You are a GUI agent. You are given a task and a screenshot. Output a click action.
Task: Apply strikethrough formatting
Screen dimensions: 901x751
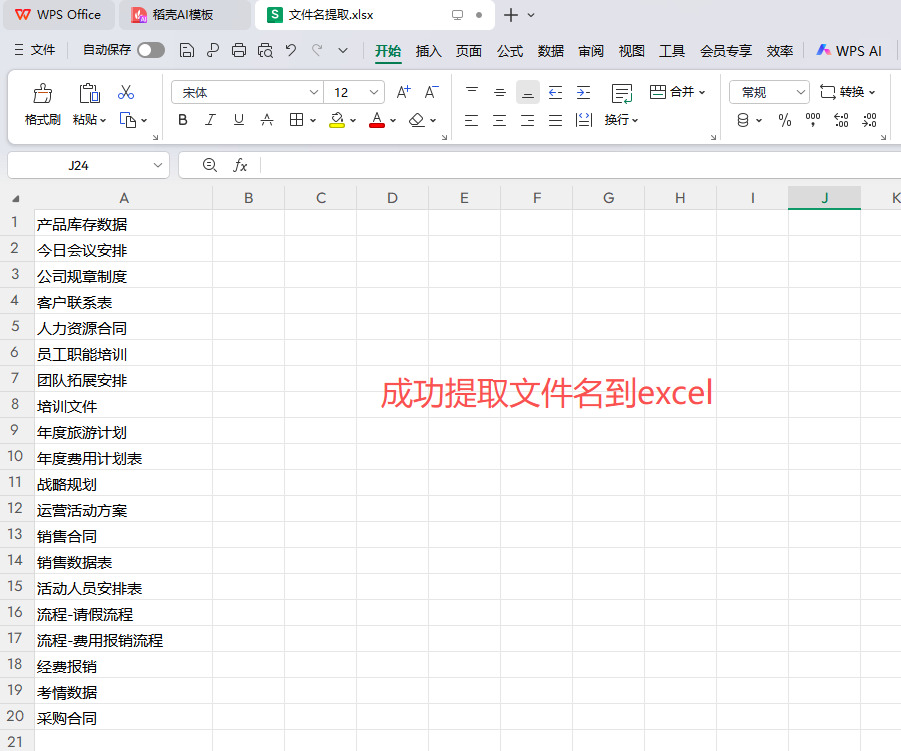tap(267, 120)
